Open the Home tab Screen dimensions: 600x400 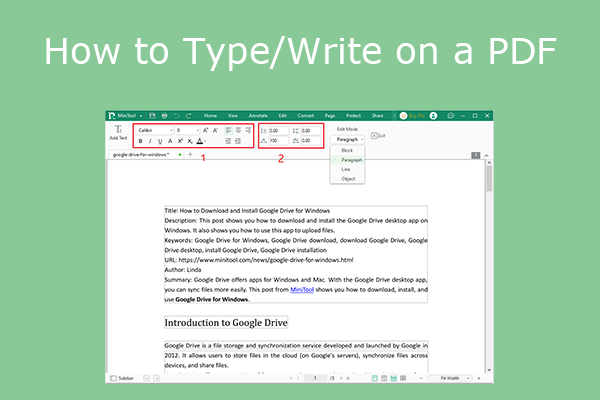[210, 116]
